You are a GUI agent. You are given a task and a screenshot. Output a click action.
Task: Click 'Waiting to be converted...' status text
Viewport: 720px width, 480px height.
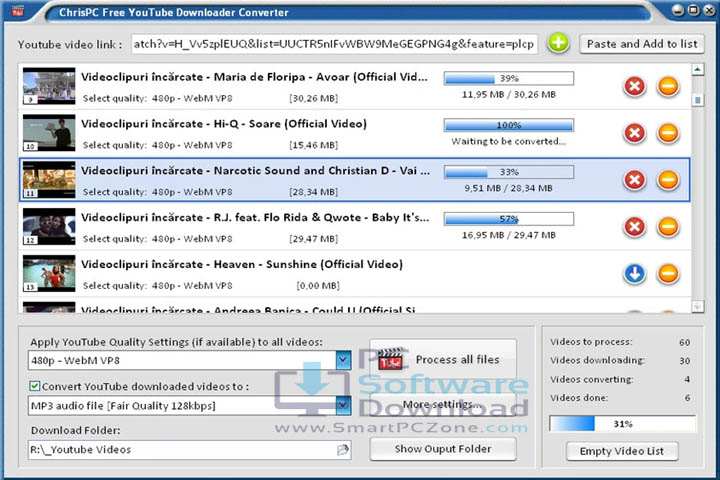509,141
